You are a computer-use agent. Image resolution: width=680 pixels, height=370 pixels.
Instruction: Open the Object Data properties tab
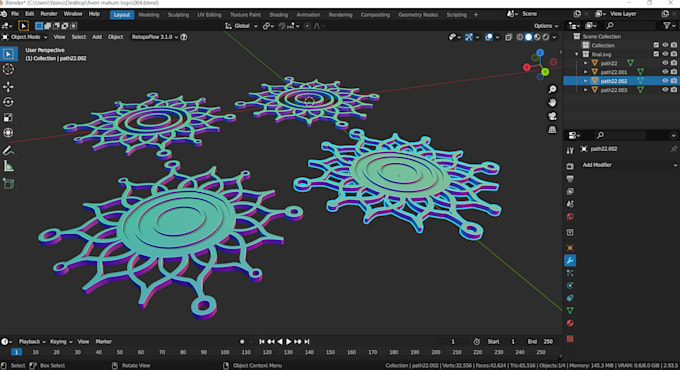tap(570, 311)
